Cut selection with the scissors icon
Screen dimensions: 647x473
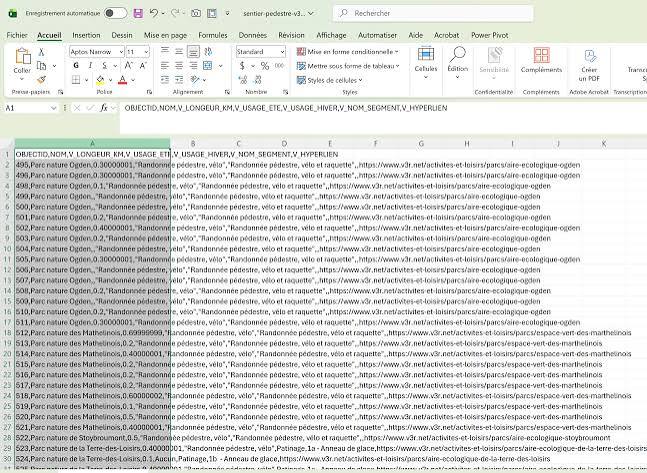tap(41, 52)
